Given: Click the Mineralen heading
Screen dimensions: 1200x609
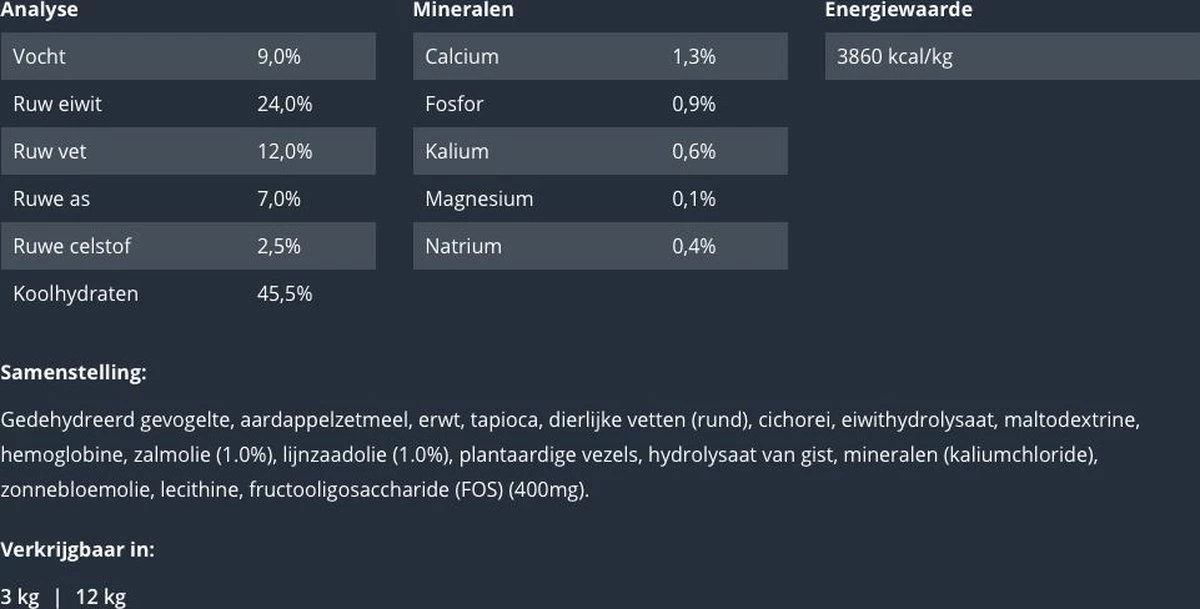Looking at the screenshot, I should [463, 10].
